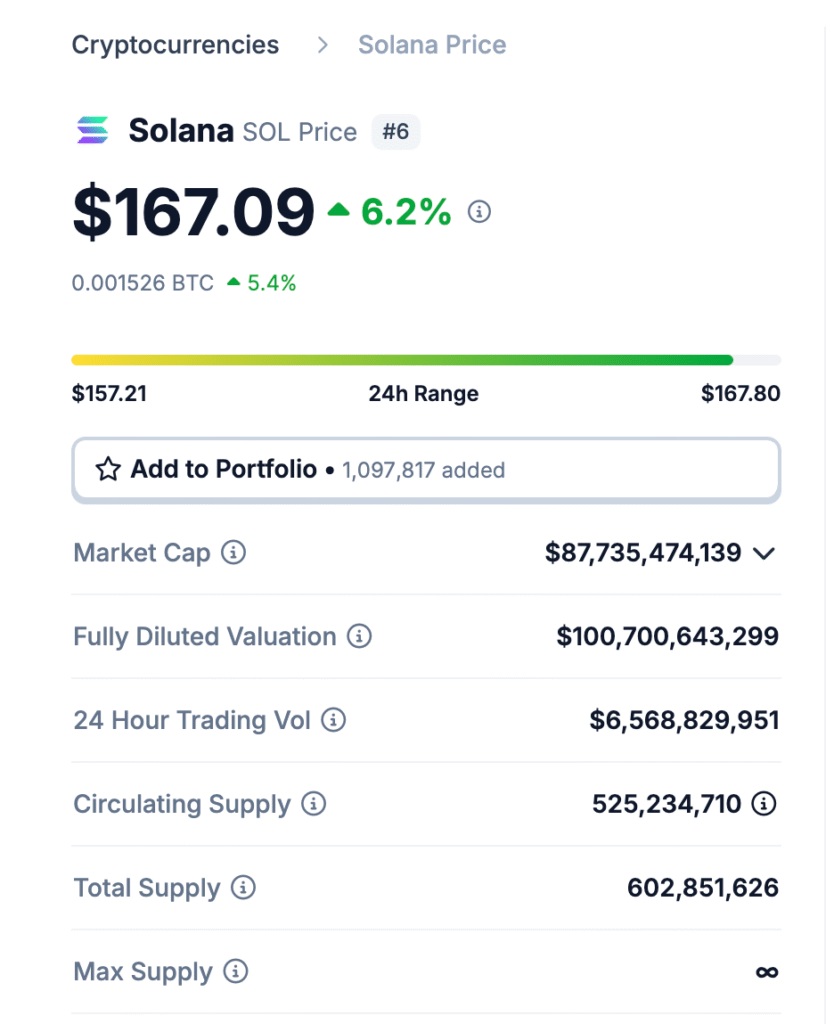Click the infinity max supply symbol

pyautogui.click(x=767, y=972)
